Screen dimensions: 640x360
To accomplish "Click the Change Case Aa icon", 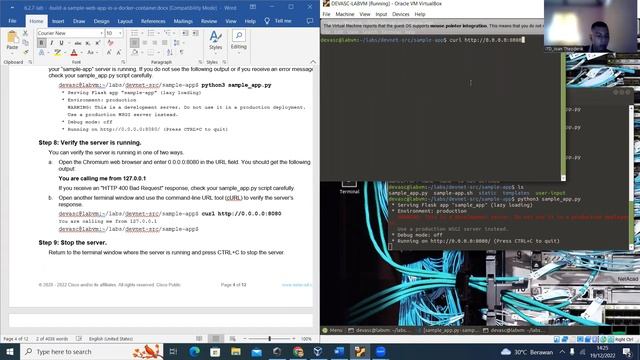I will point(91,52).
